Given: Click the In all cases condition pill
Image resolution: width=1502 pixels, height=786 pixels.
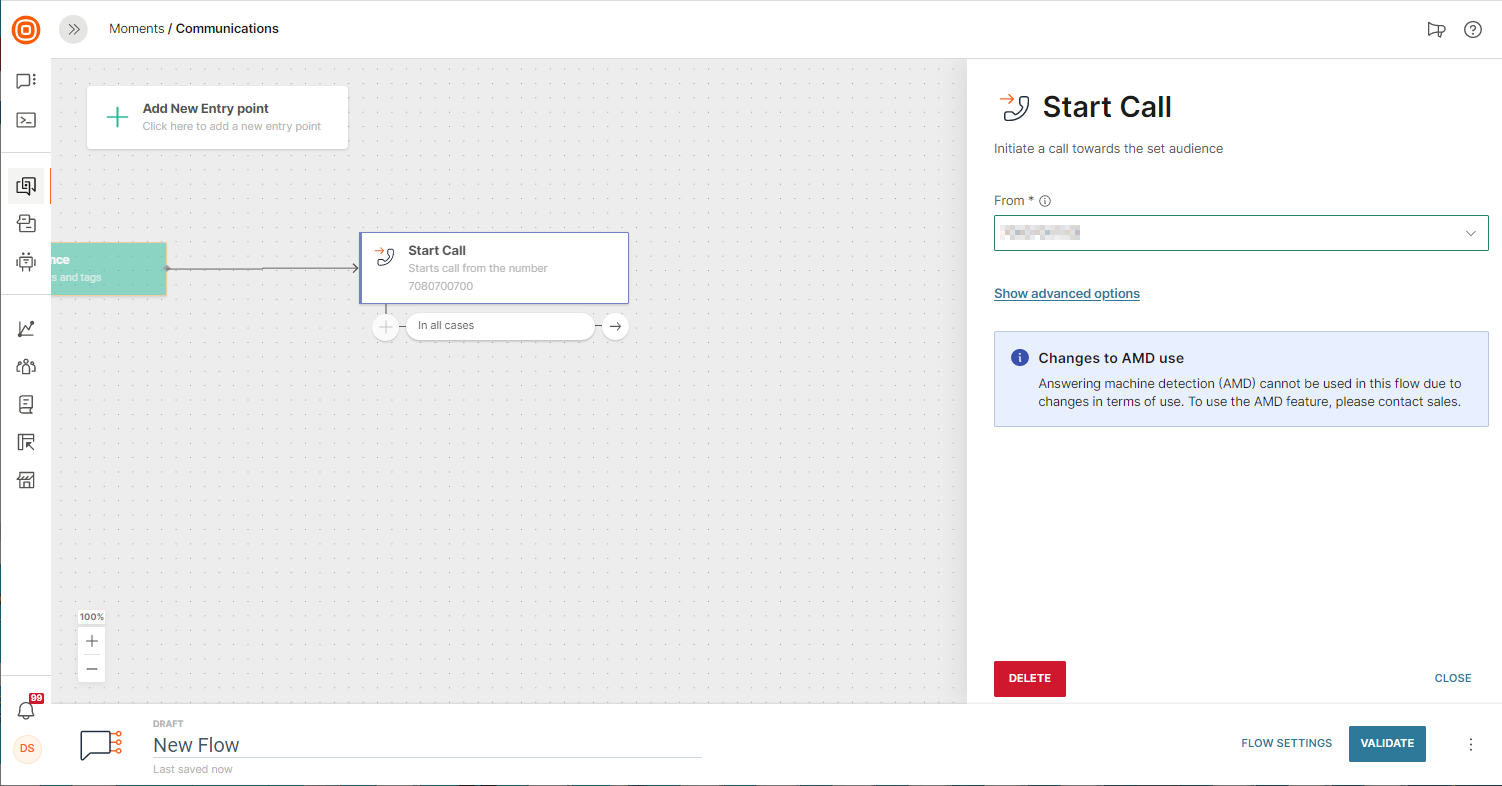Looking at the screenshot, I should [x=500, y=326].
